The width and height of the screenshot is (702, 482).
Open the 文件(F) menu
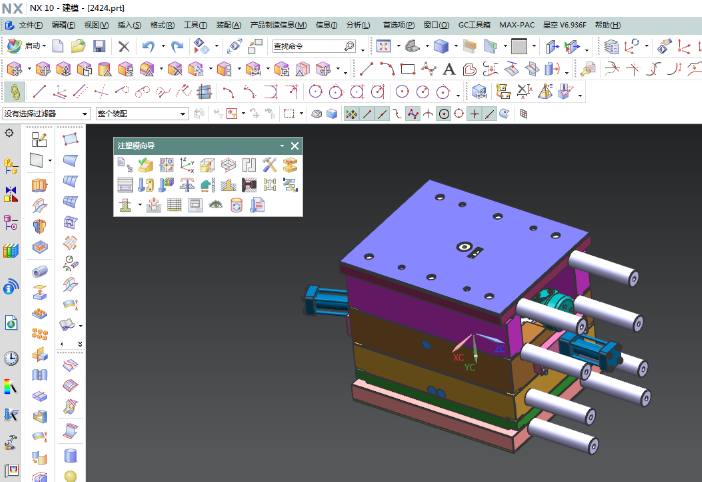tap(29, 24)
